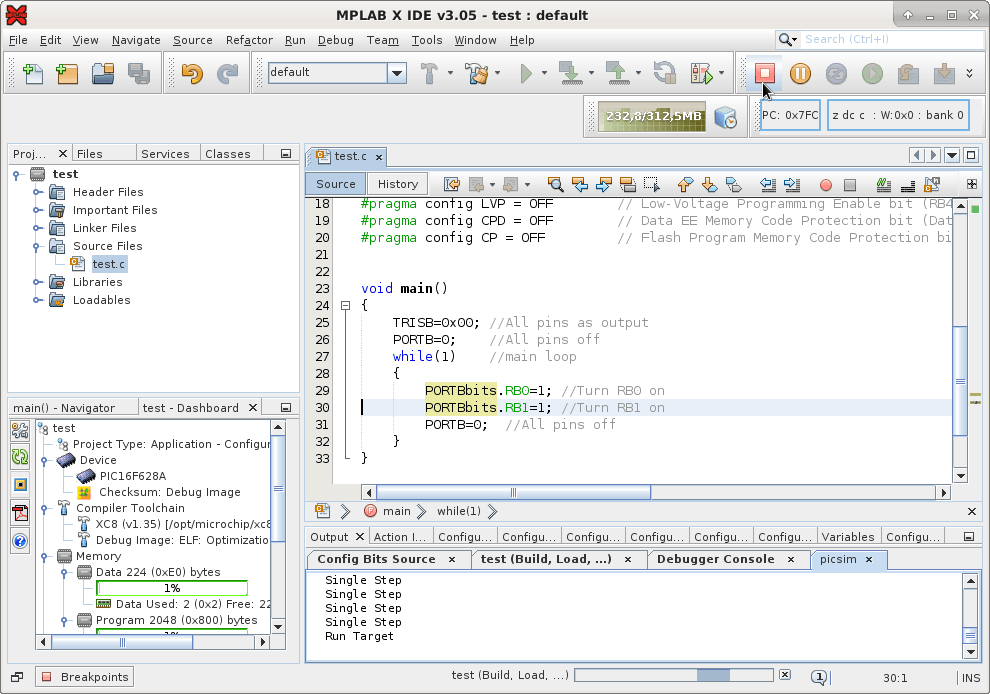
Task: Click the New Project icon
Action: 67,73
